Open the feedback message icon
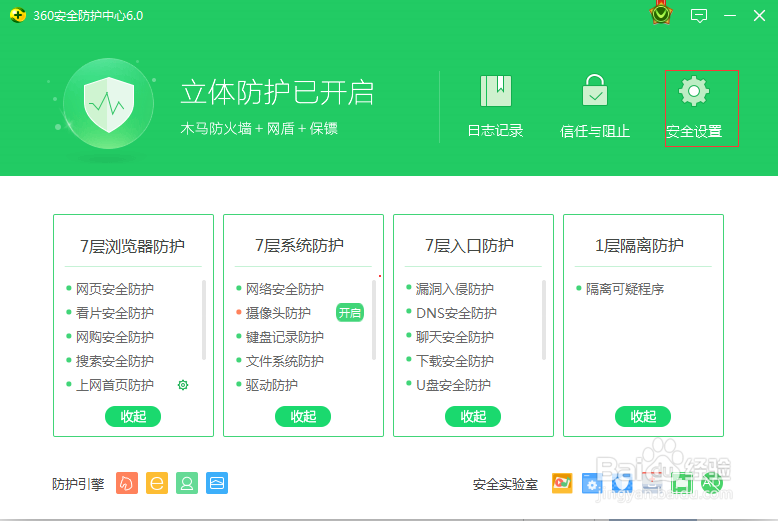This screenshot has height=521, width=778. pyautogui.click(x=699, y=16)
